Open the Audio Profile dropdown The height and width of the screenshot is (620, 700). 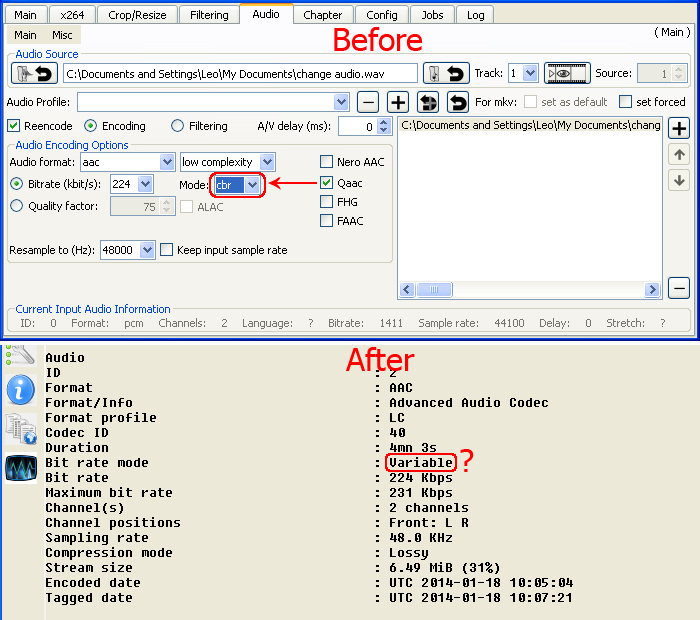[x=341, y=102]
